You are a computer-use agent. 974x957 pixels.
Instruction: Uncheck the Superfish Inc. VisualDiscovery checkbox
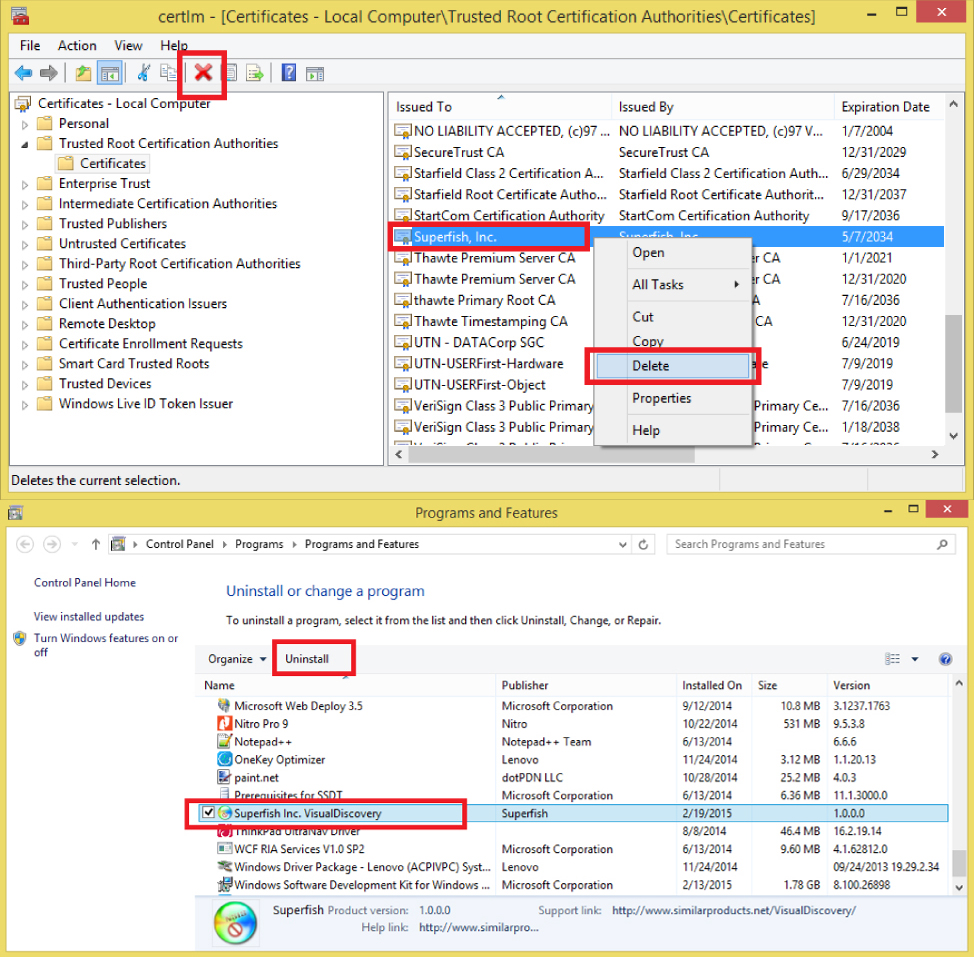coord(208,813)
